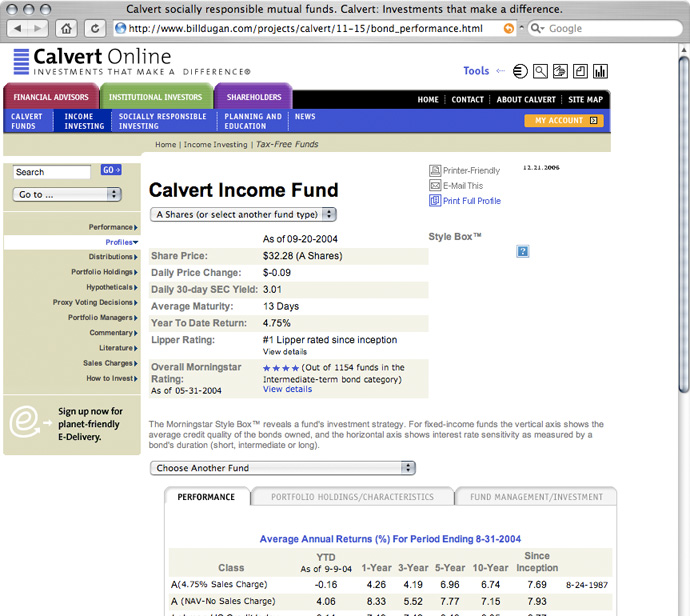Click Sign up now for E-Delivery text

tap(90, 424)
